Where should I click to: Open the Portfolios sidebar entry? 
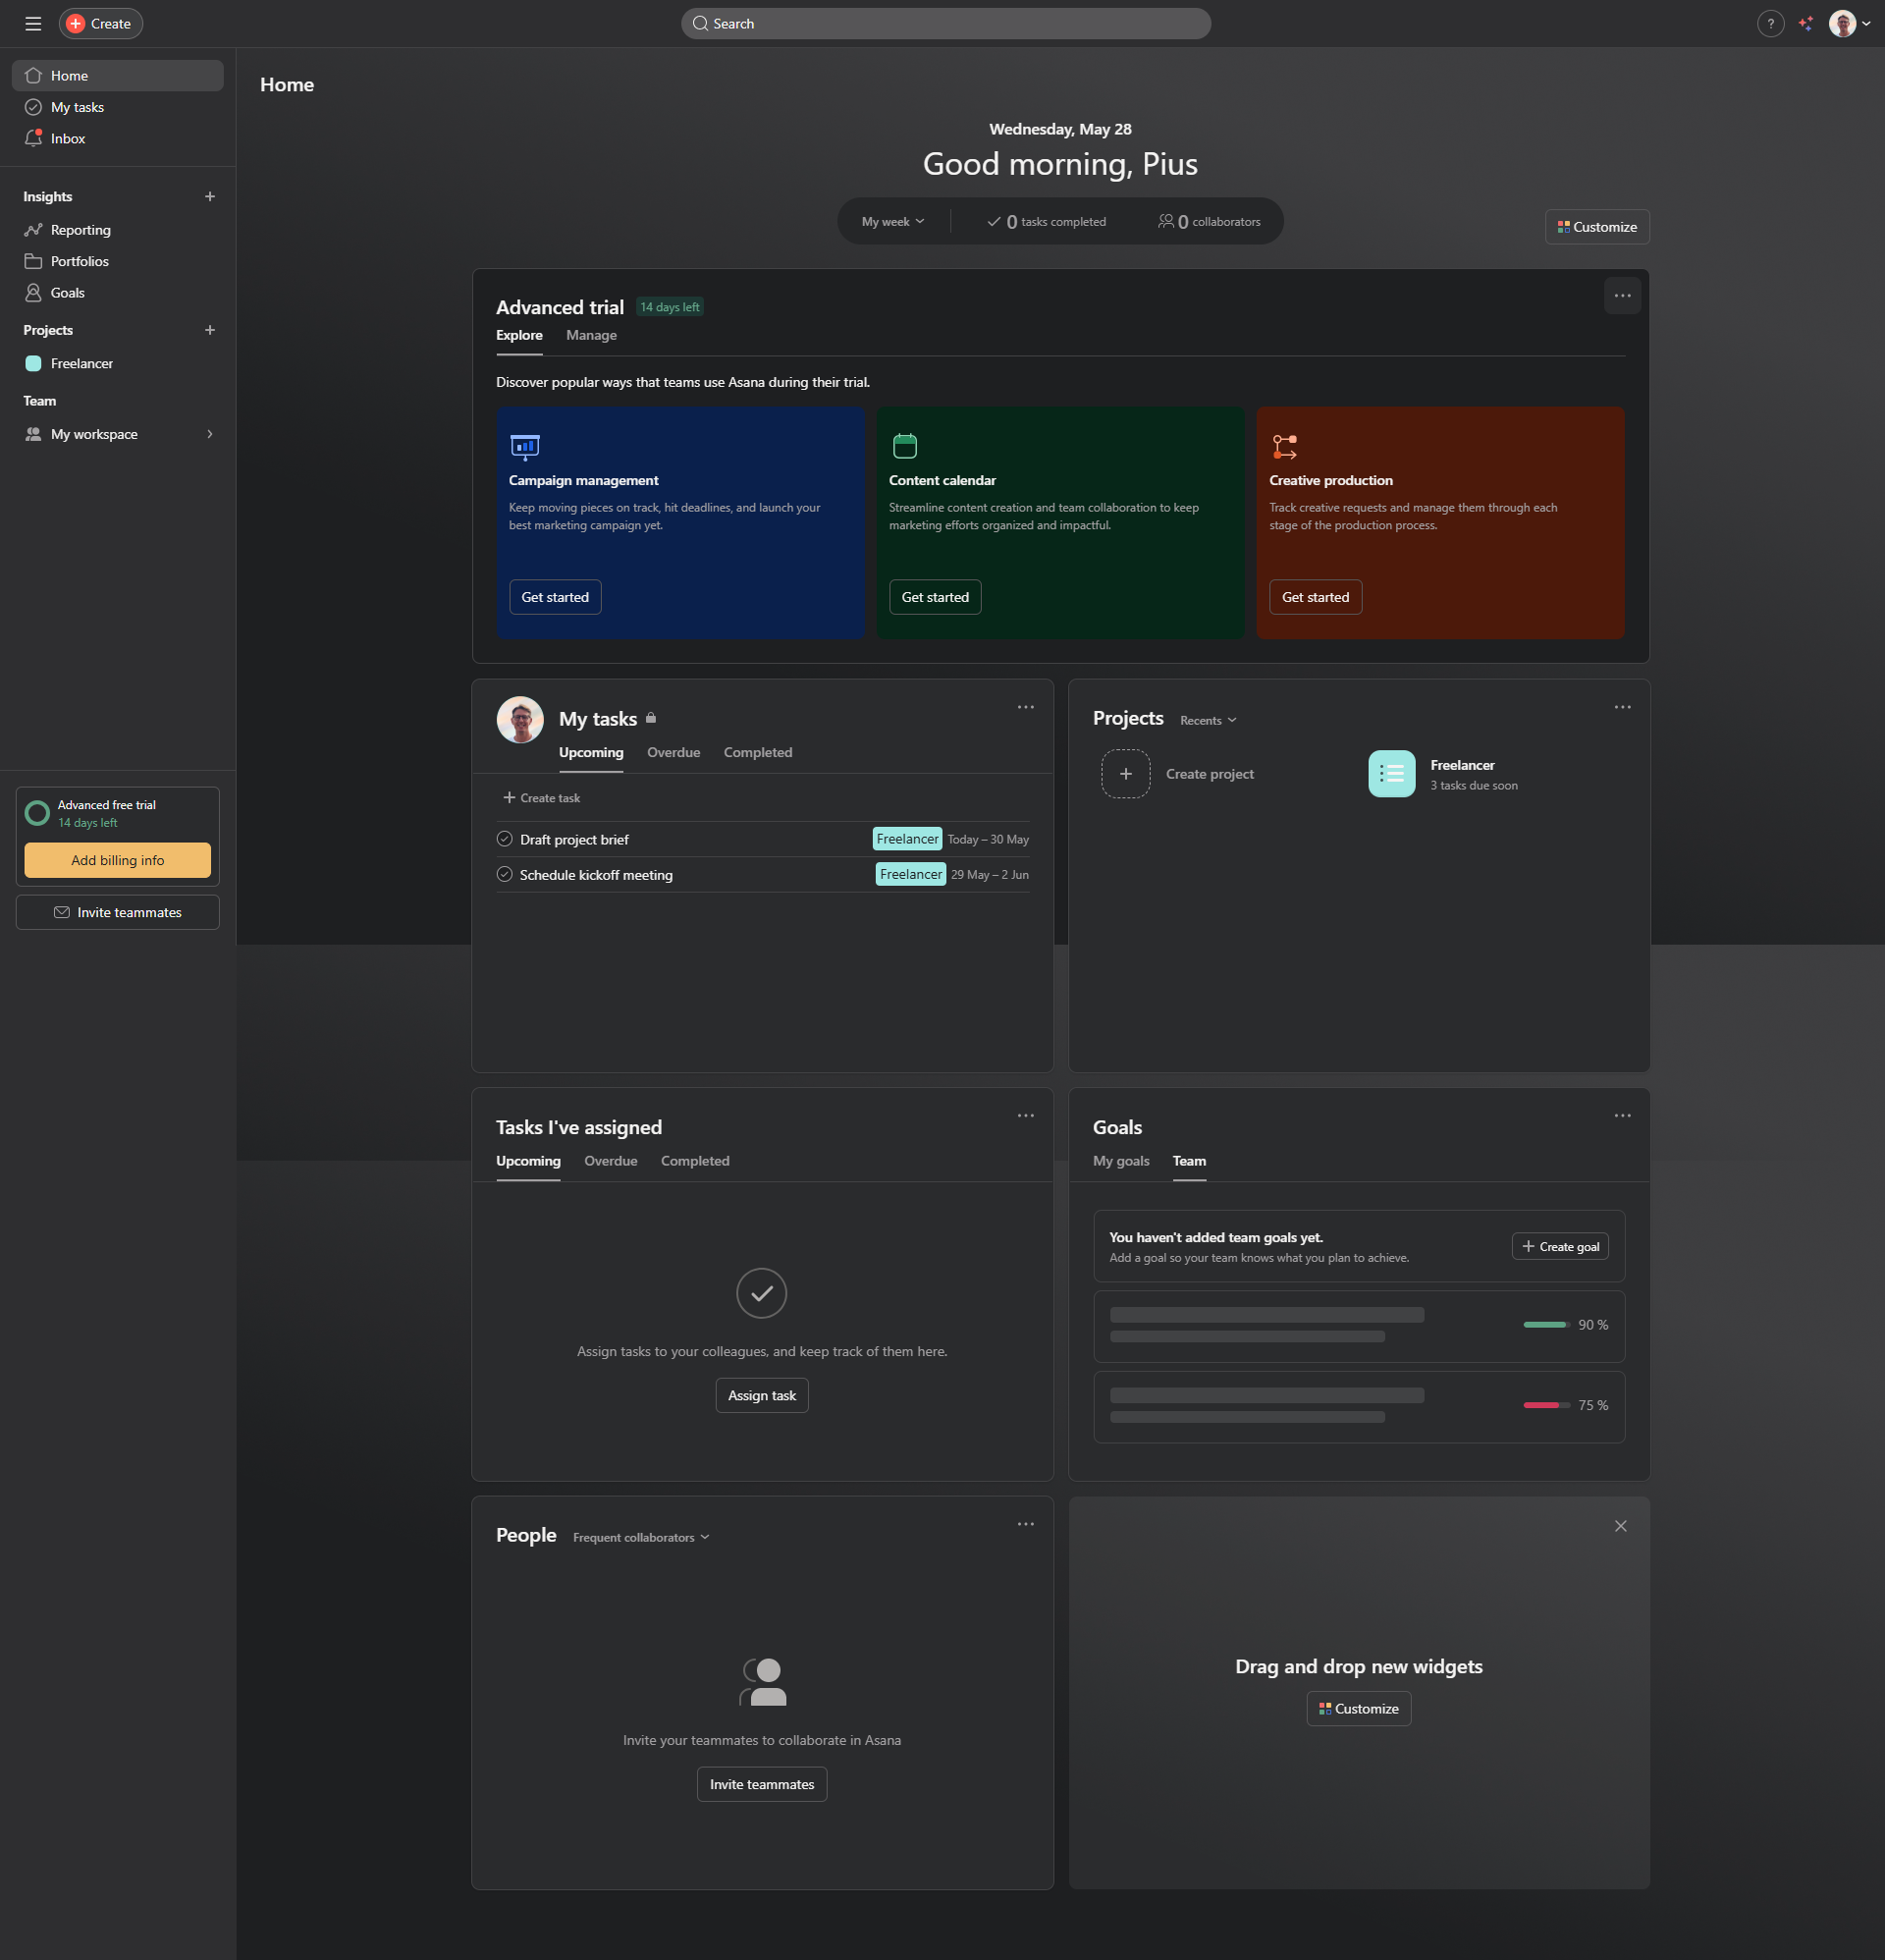click(x=117, y=261)
